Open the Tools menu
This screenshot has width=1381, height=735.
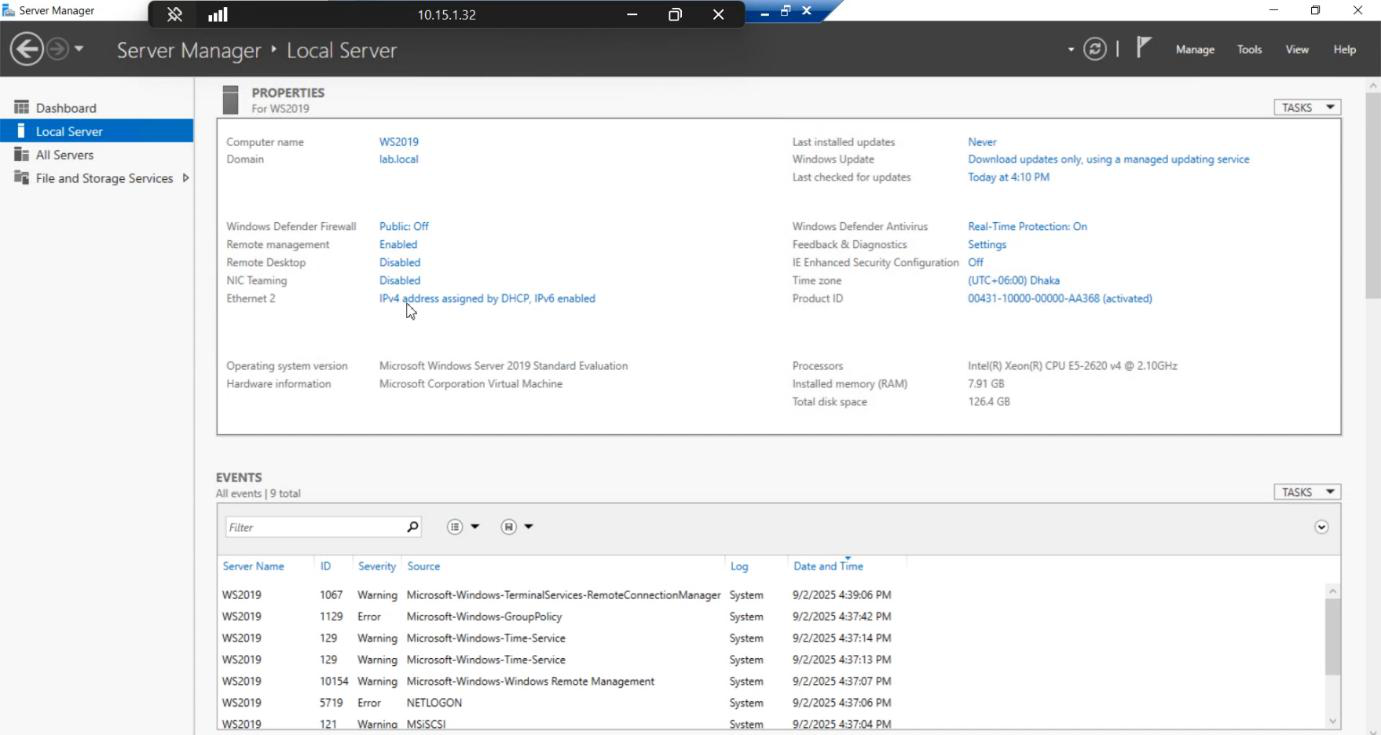[1249, 49]
